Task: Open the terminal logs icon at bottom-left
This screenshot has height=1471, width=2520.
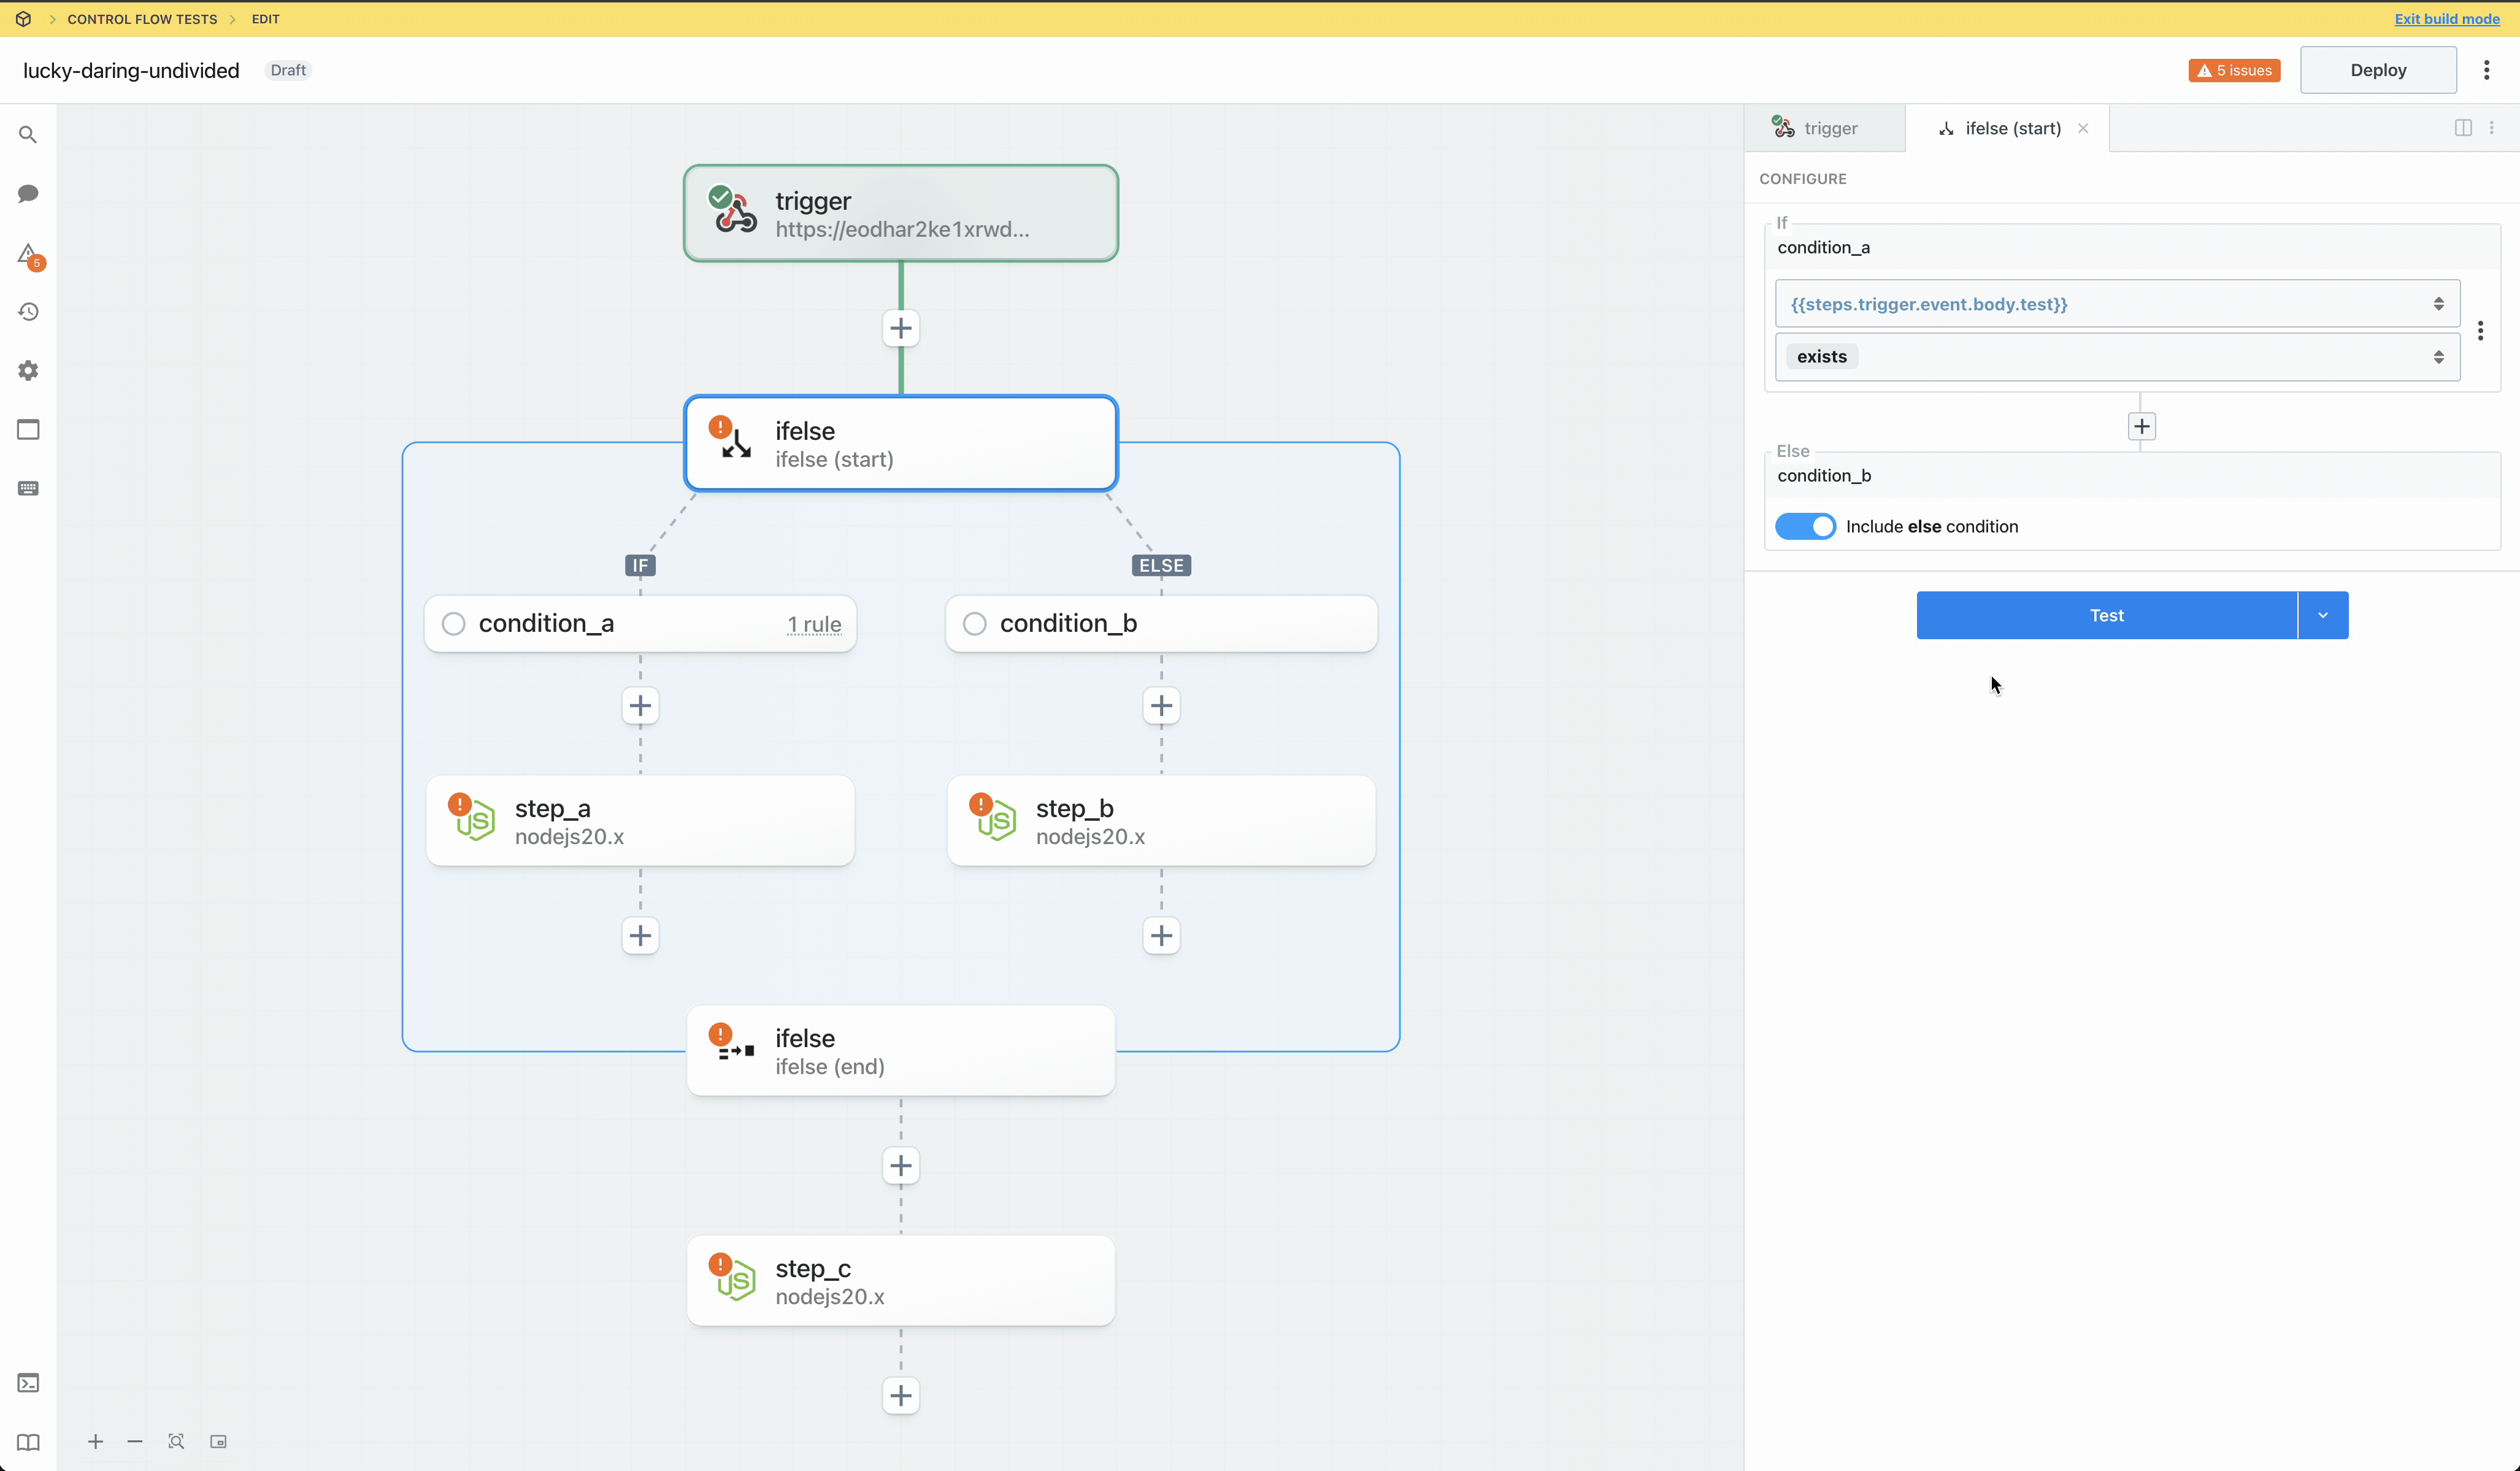Action: click(x=28, y=1383)
